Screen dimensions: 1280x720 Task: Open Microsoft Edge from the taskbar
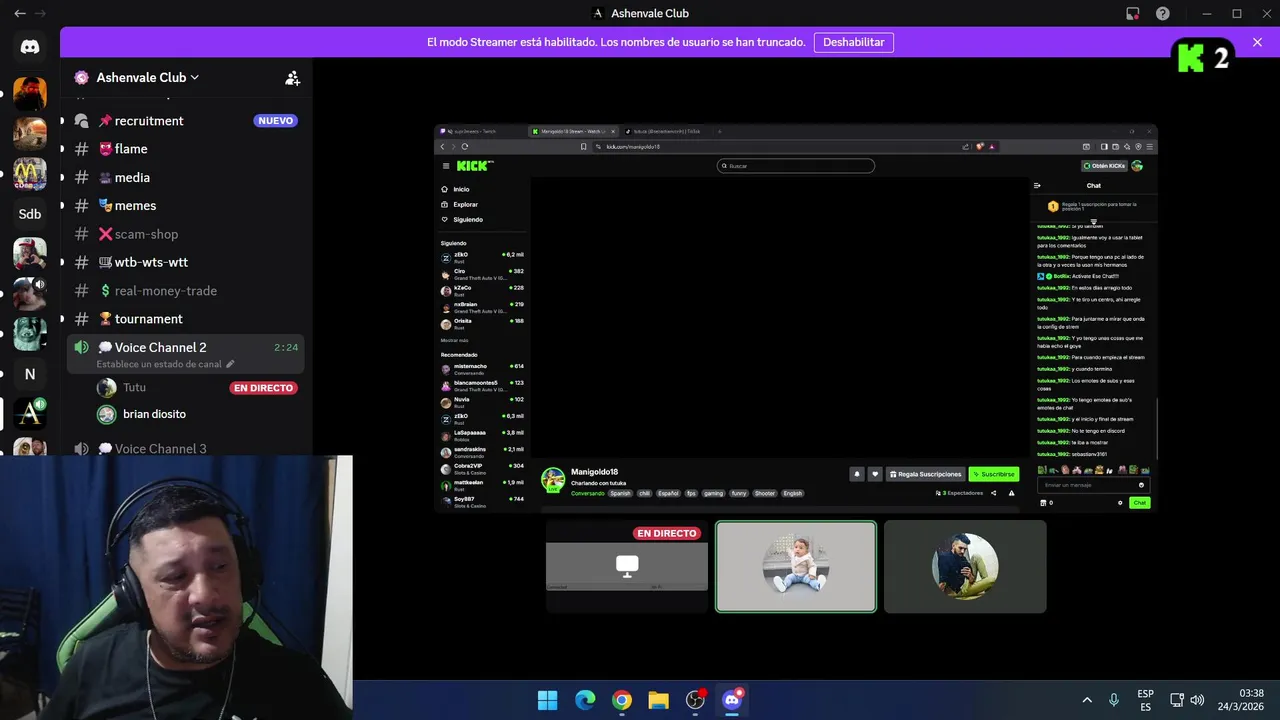click(x=585, y=700)
